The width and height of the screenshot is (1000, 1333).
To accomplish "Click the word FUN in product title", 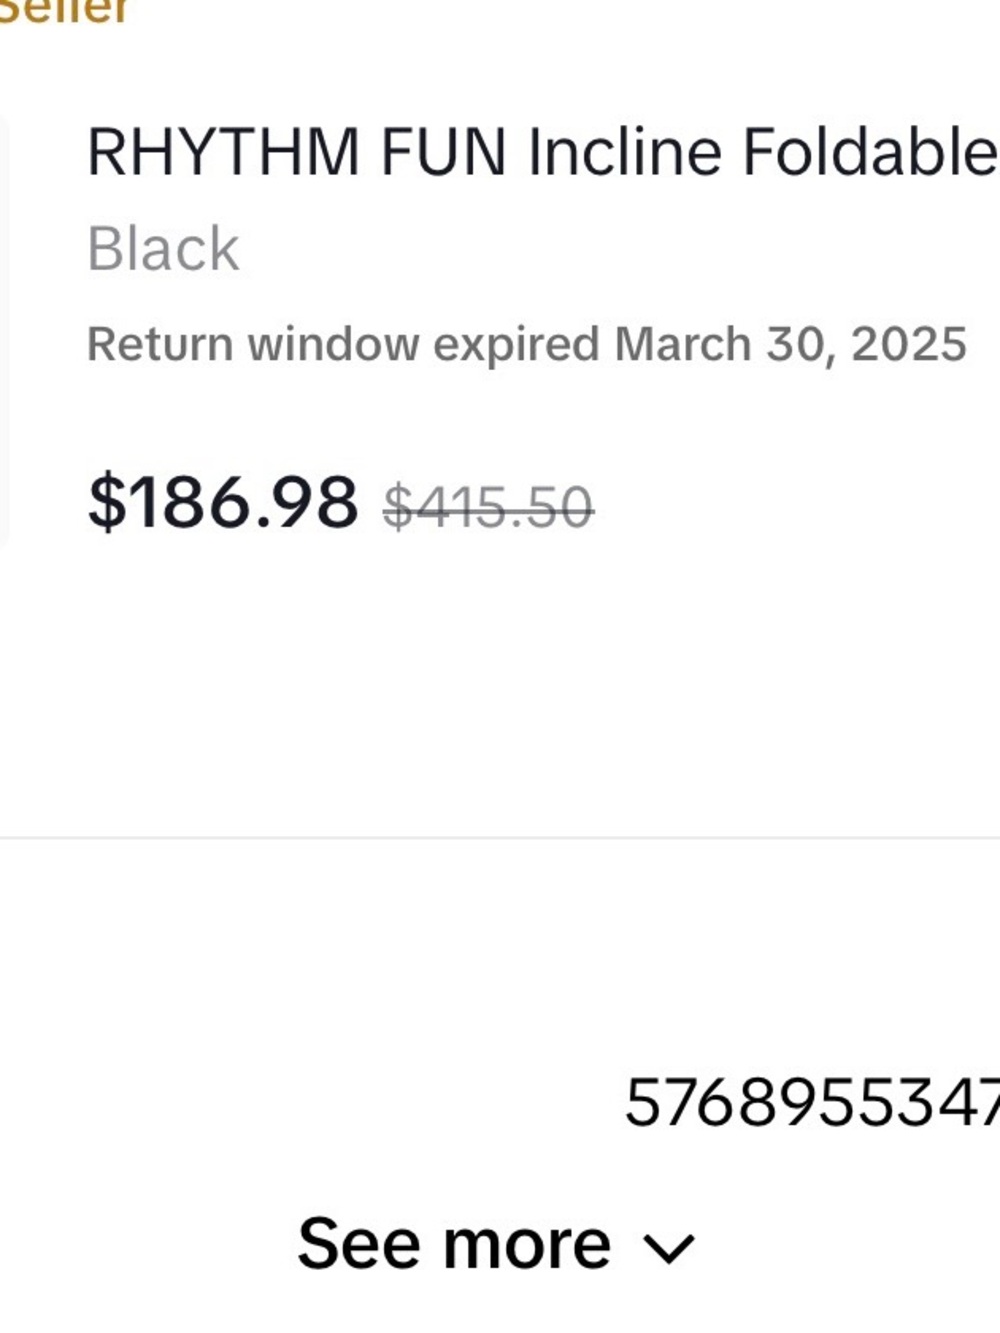I will [x=443, y=152].
